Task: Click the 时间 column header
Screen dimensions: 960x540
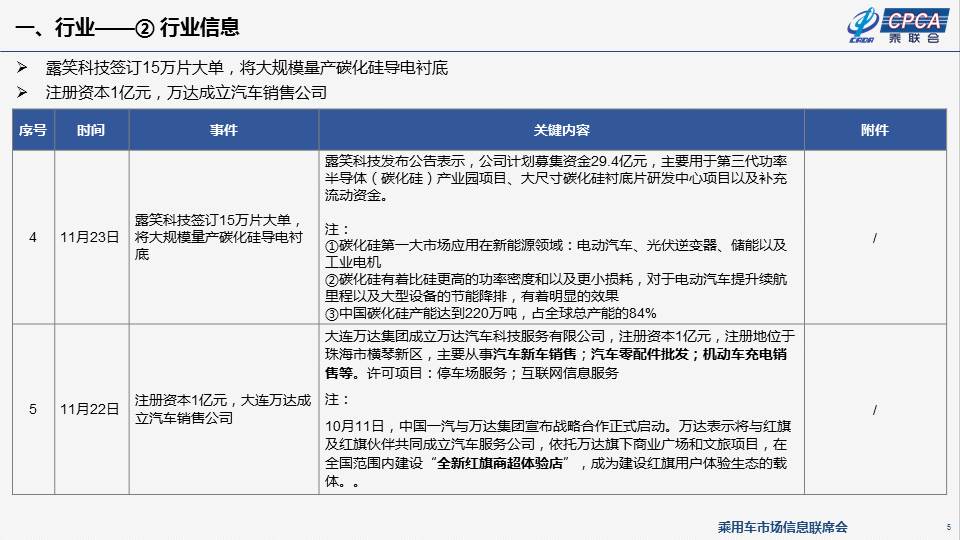Action: point(91,130)
